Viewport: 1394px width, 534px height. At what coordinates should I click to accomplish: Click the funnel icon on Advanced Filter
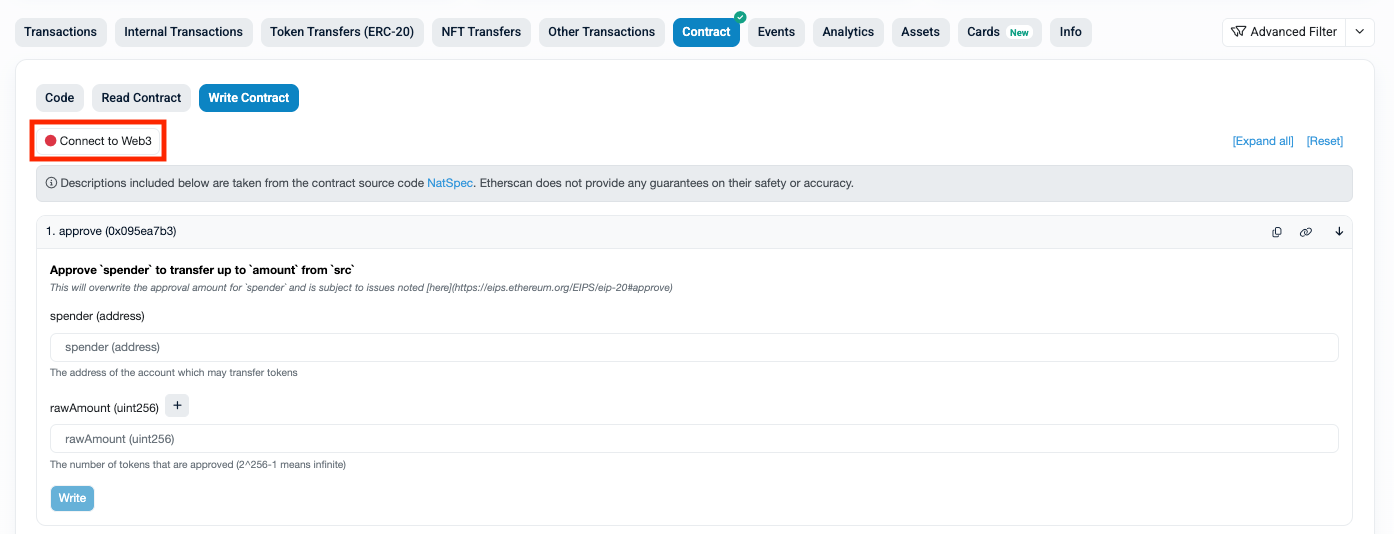(1238, 32)
